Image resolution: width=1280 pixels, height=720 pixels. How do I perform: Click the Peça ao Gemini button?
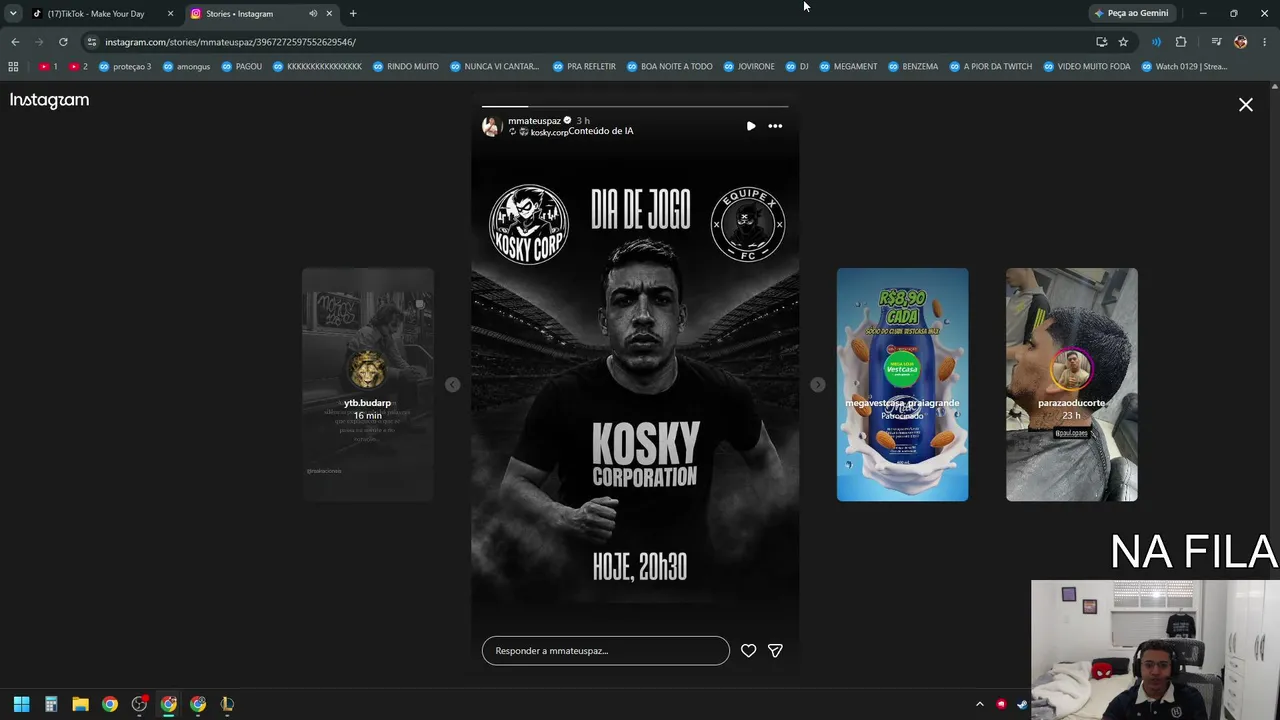pos(1131,14)
